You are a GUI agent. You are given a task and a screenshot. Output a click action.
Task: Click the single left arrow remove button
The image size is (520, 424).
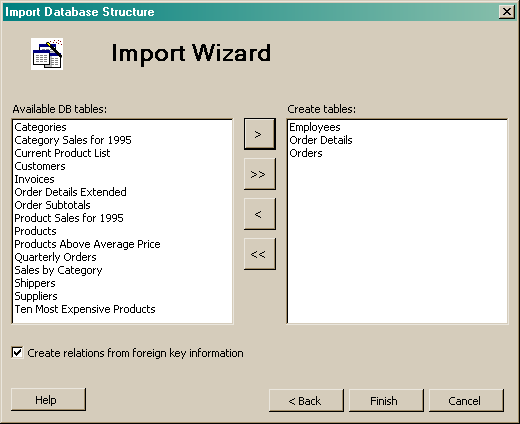coord(260,214)
